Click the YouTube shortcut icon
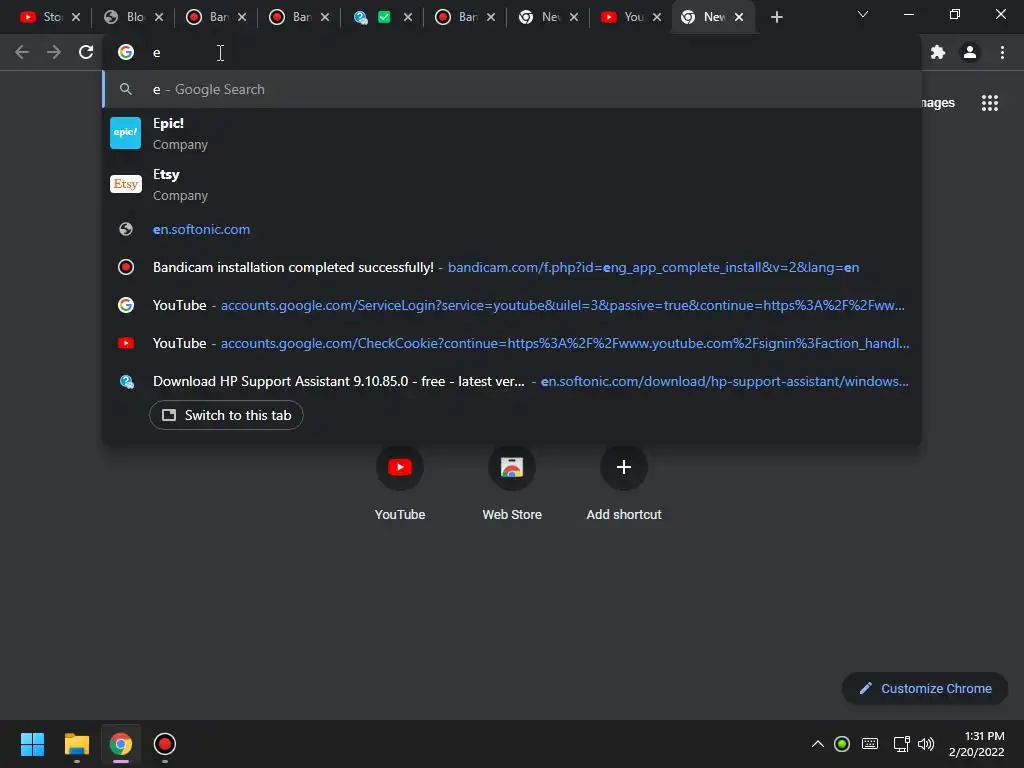This screenshot has width=1024, height=768. pos(400,467)
